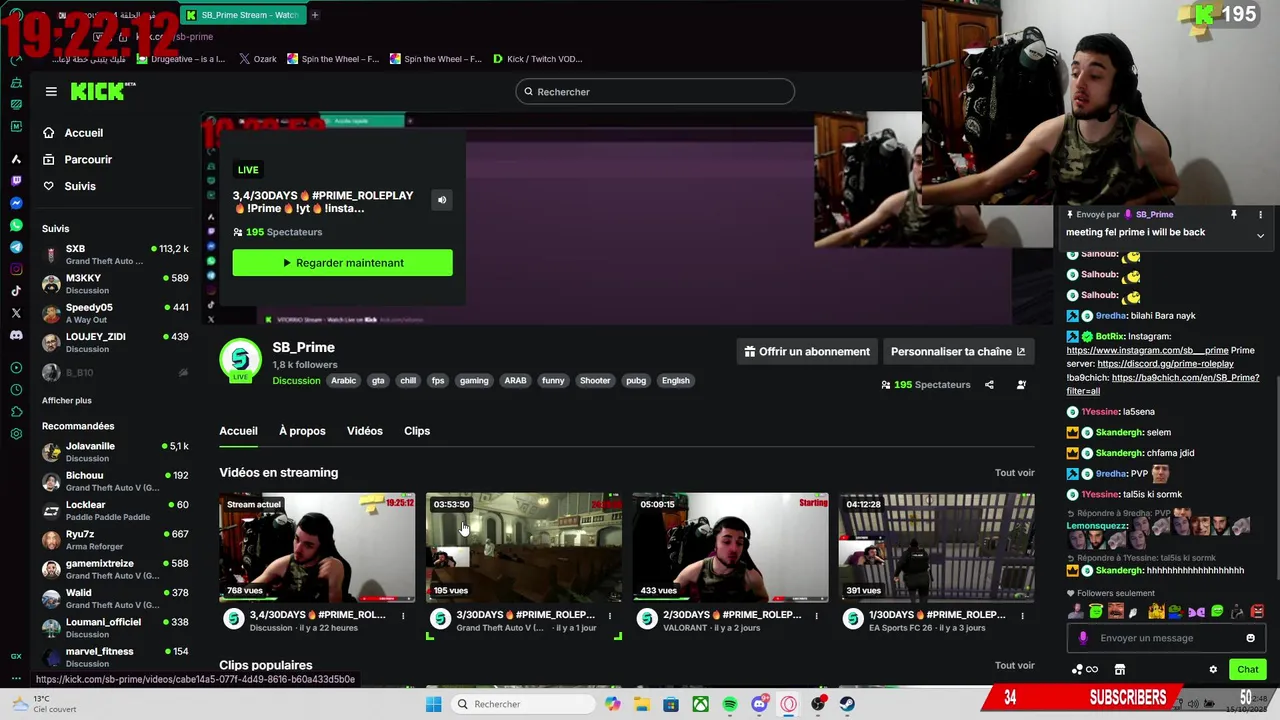Open SXB channel in followed list
Viewport: 1280px width, 720px height.
pos(115,255)
